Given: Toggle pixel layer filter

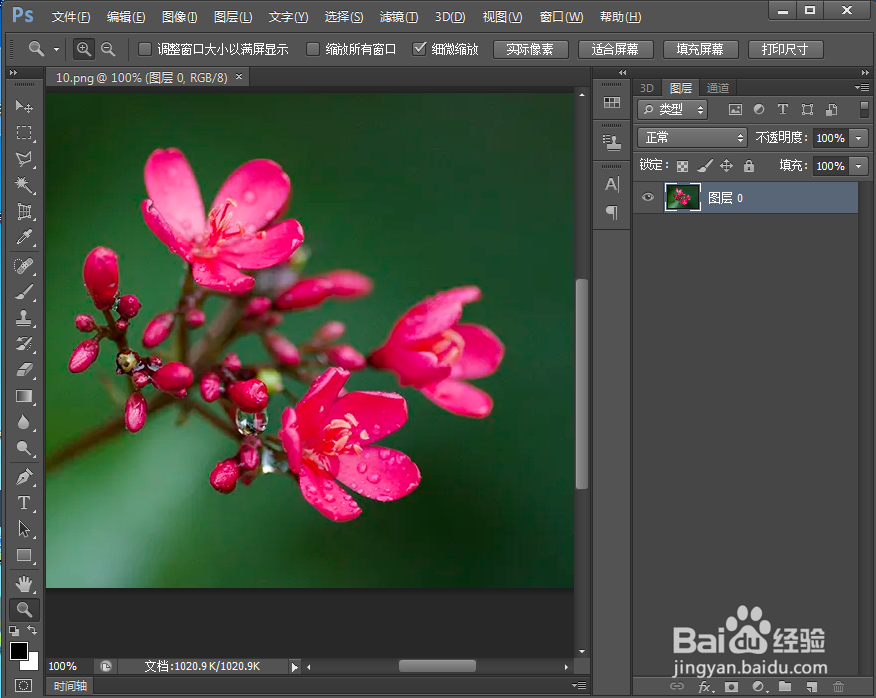Looking at the screenshot, I should 735,110.
